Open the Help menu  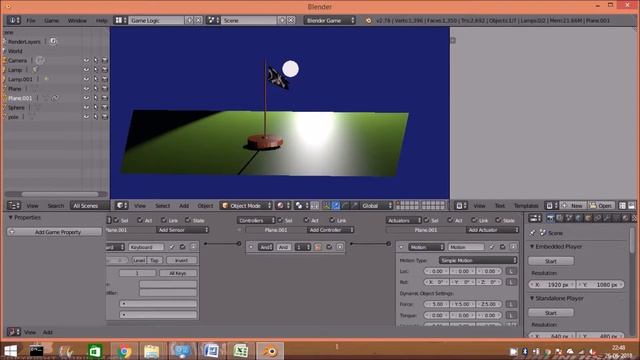coord(101,20)
